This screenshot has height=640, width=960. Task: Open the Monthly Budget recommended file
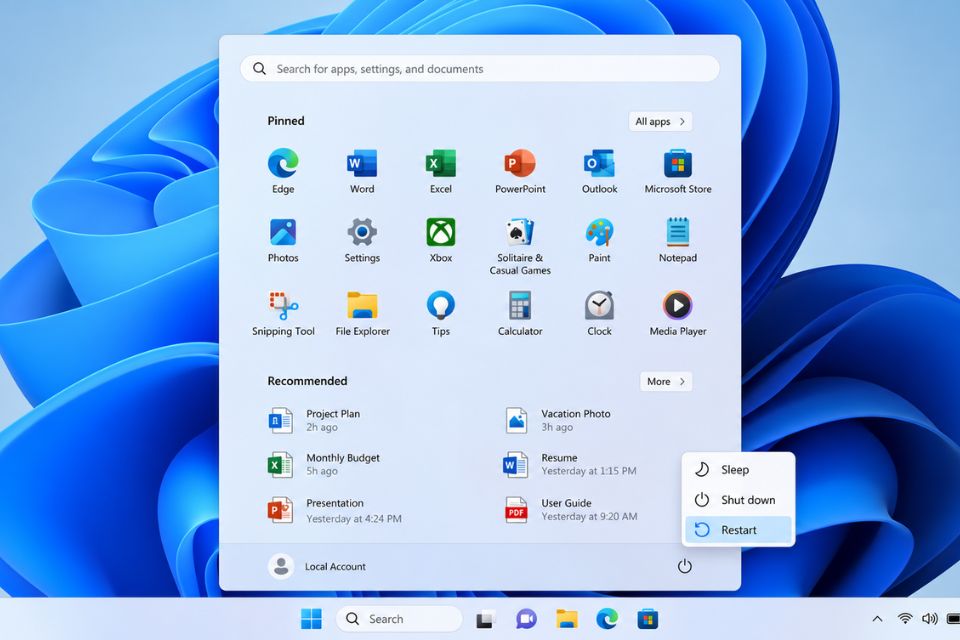[324, 464]
